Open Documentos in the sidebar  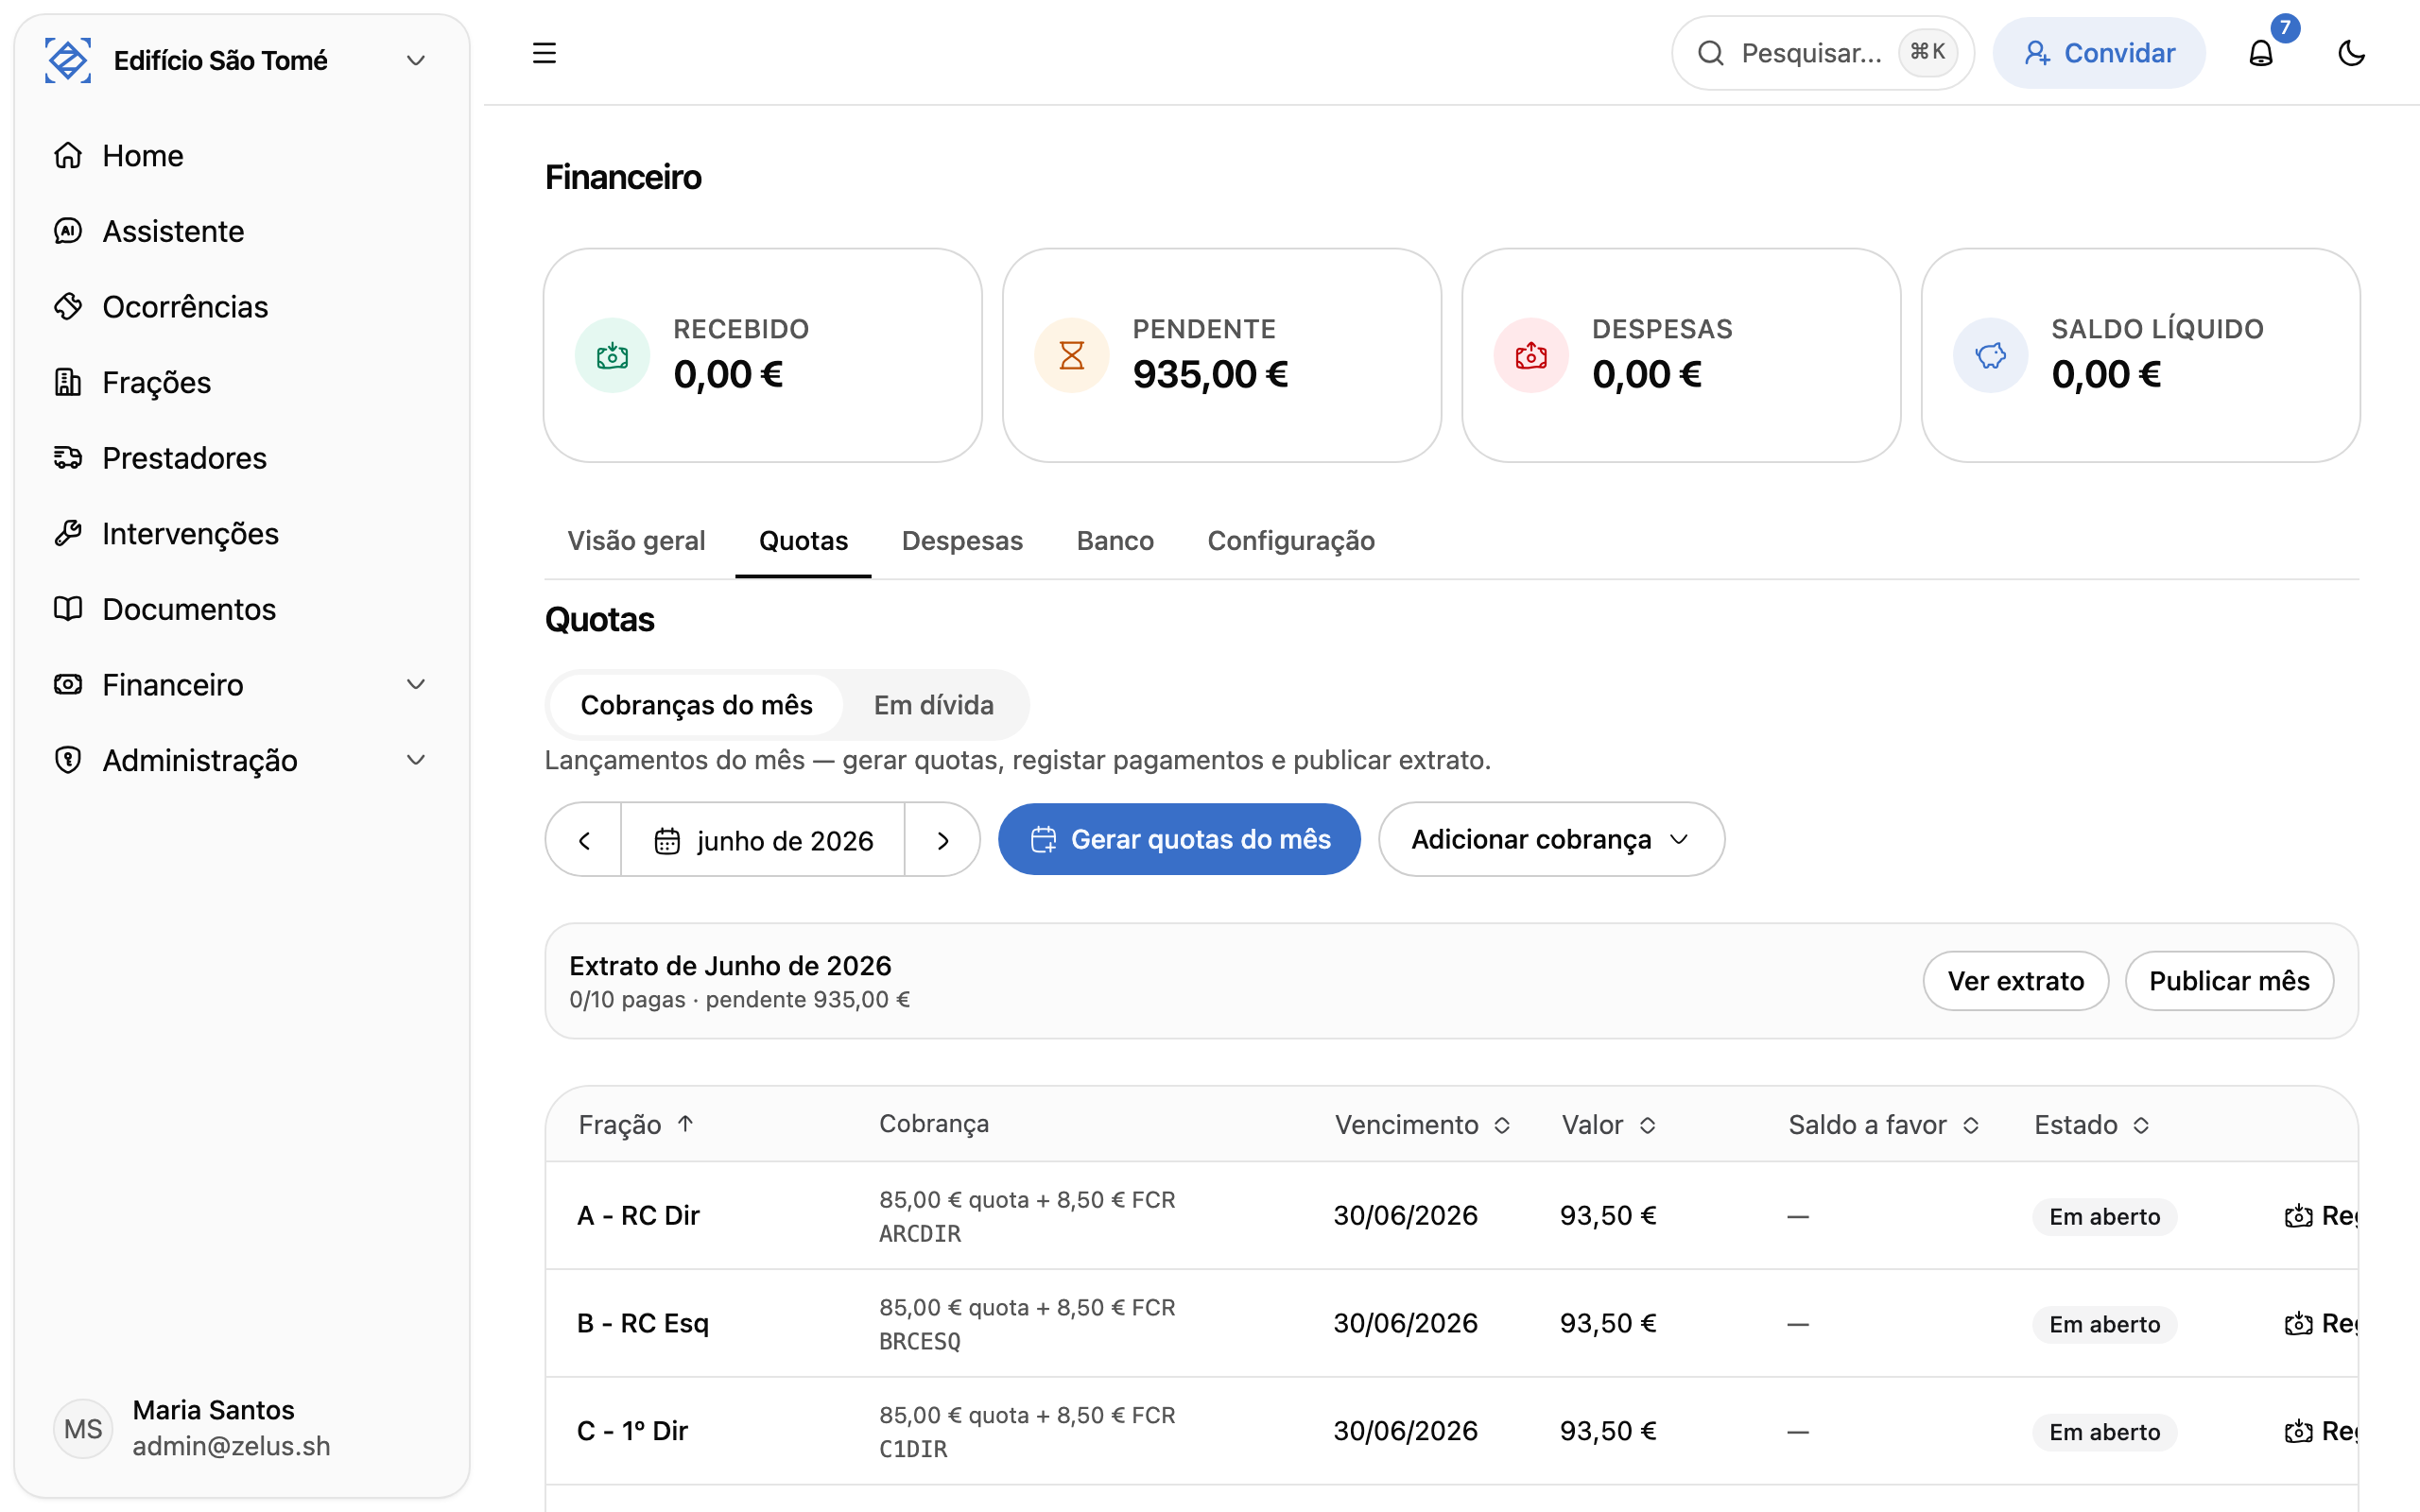[x=241, y=608]
